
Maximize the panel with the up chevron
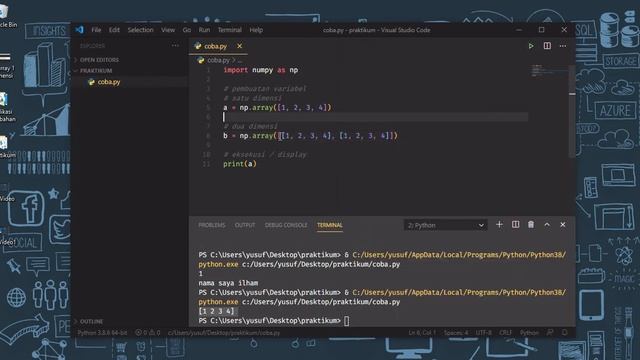click(547, 224)
